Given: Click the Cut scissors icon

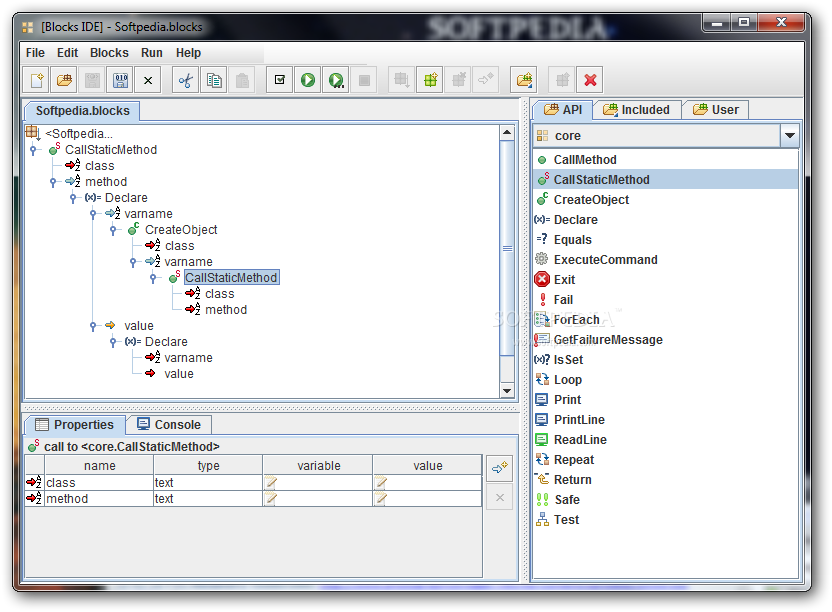Looking at the screenshot, I should [186, 80].
